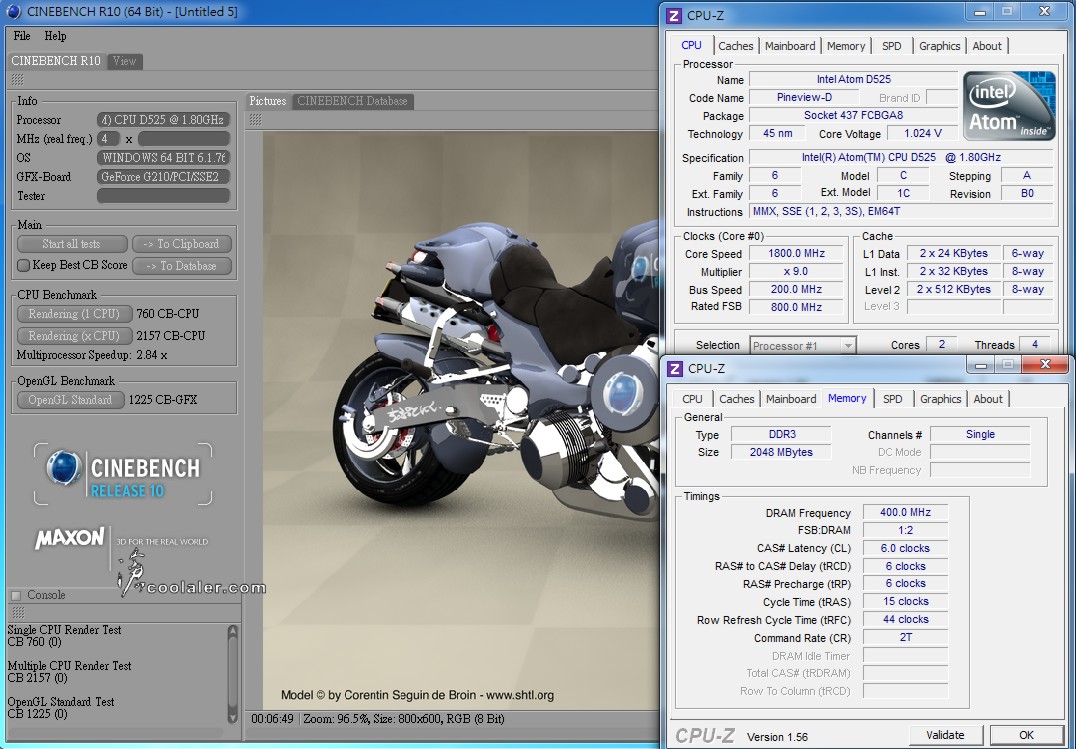Click the 760 CB-CPU score text
The height and width of the screenshot is (749, 1076).
click(167, 314)
